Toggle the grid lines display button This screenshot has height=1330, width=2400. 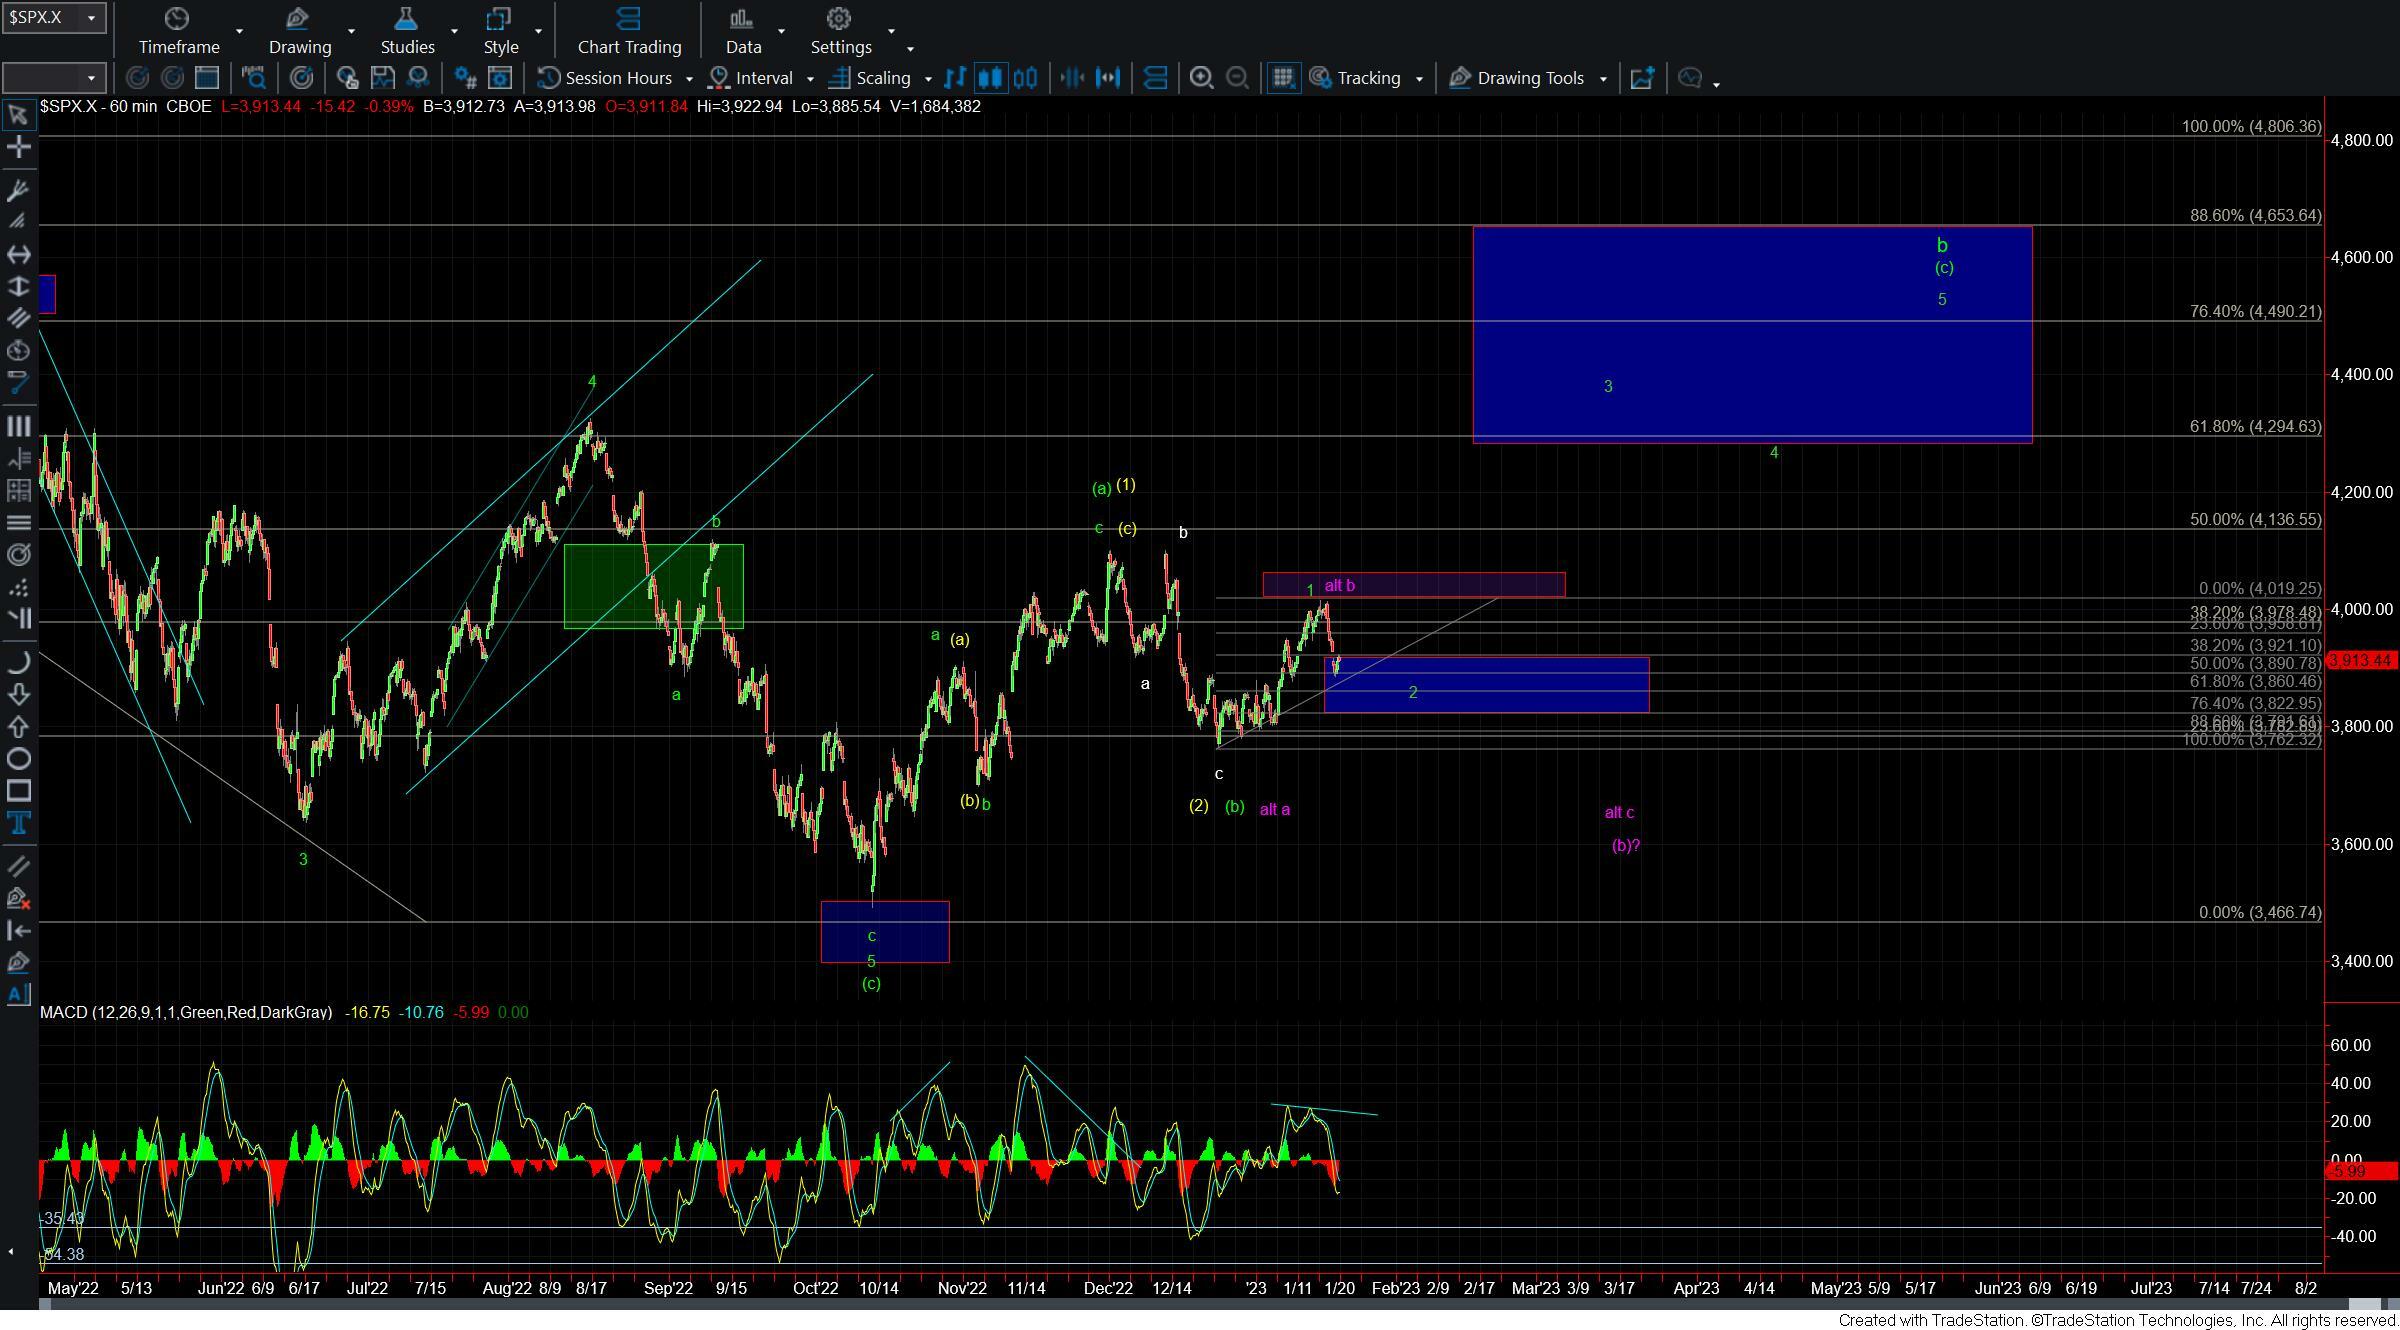click(1283, 78)
